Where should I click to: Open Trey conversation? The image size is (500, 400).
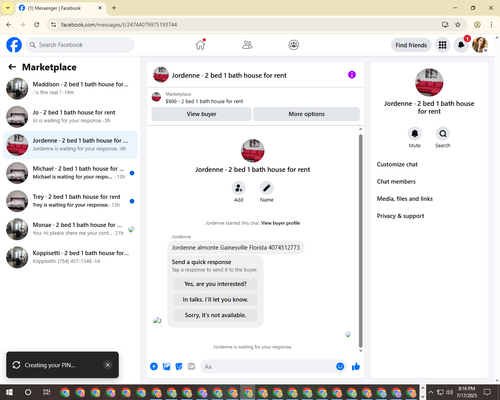pyautogui.click(x=70, y=201)
